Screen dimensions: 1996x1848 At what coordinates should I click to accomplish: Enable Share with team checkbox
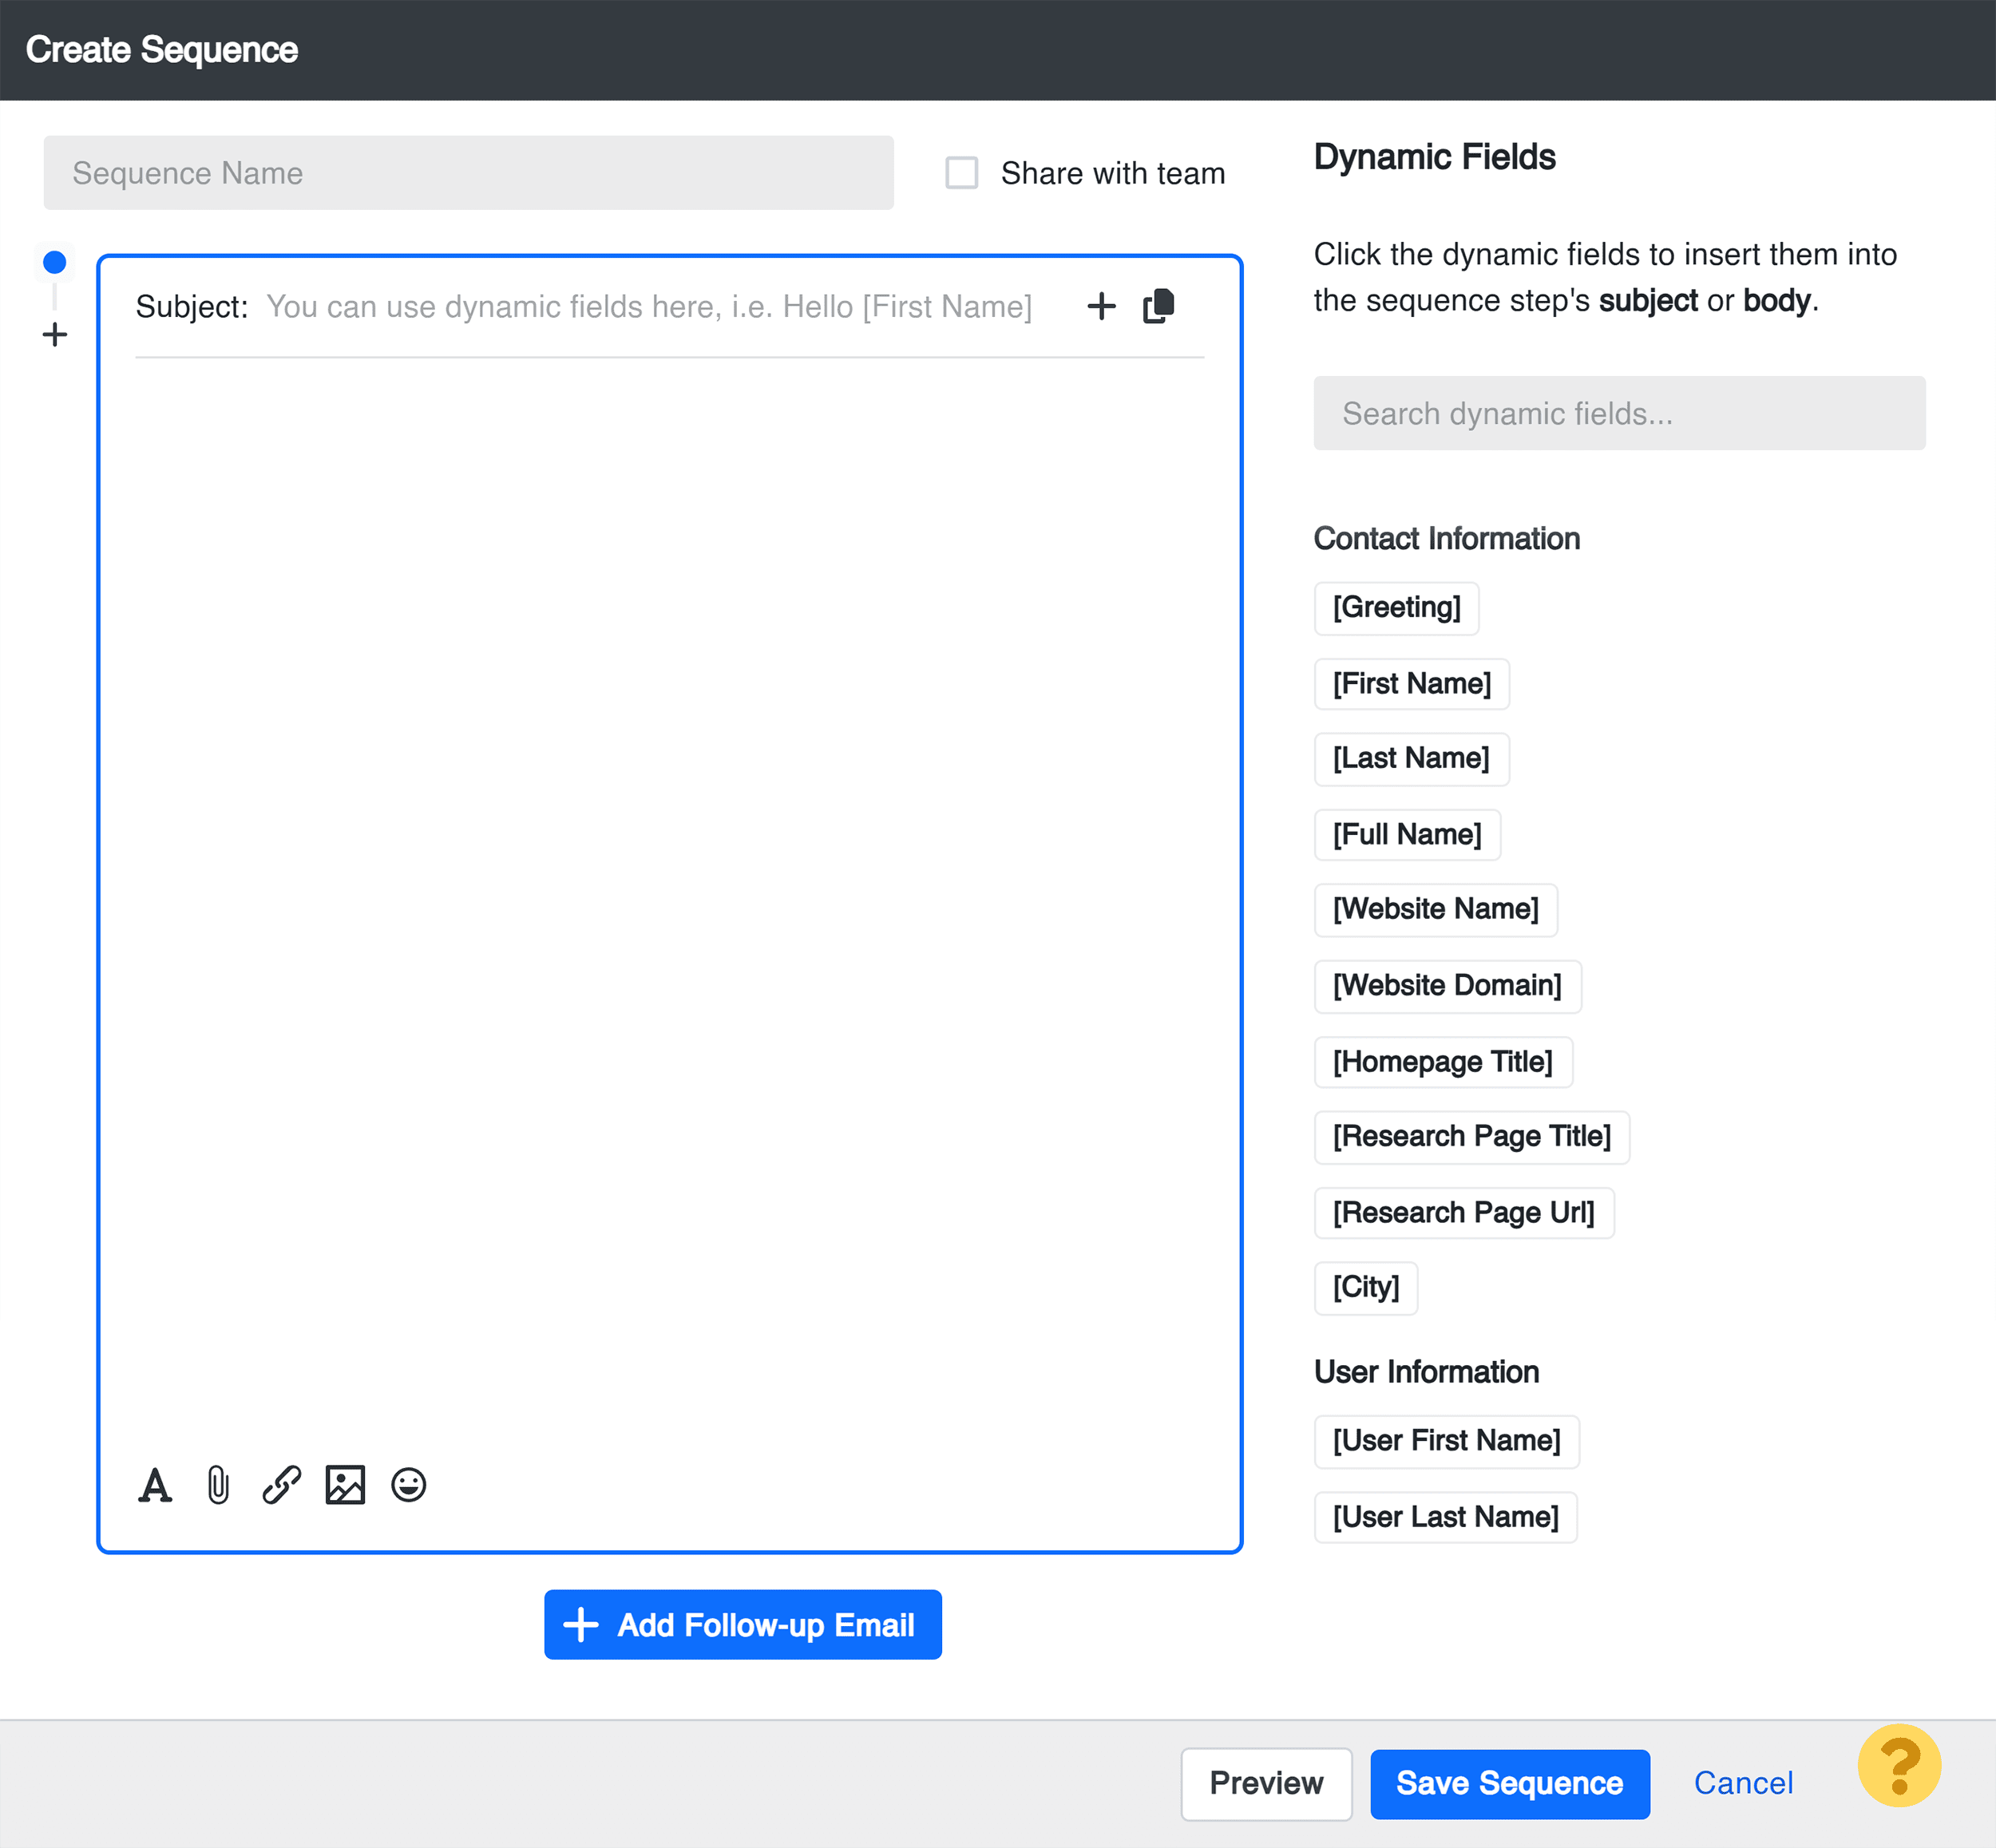962,173
